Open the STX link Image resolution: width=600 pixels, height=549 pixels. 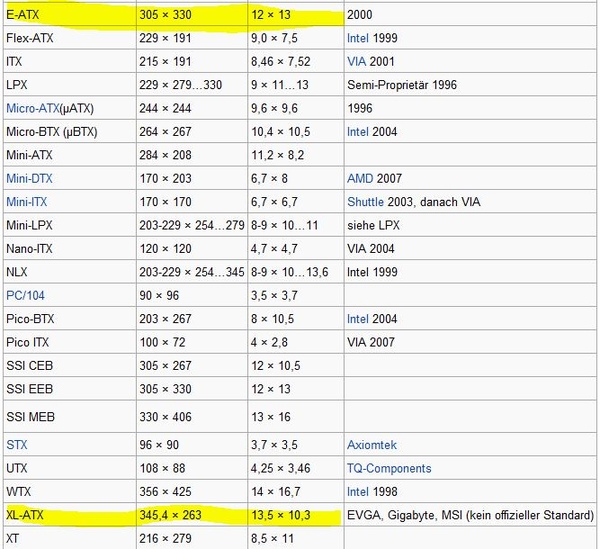click(17, 445)
